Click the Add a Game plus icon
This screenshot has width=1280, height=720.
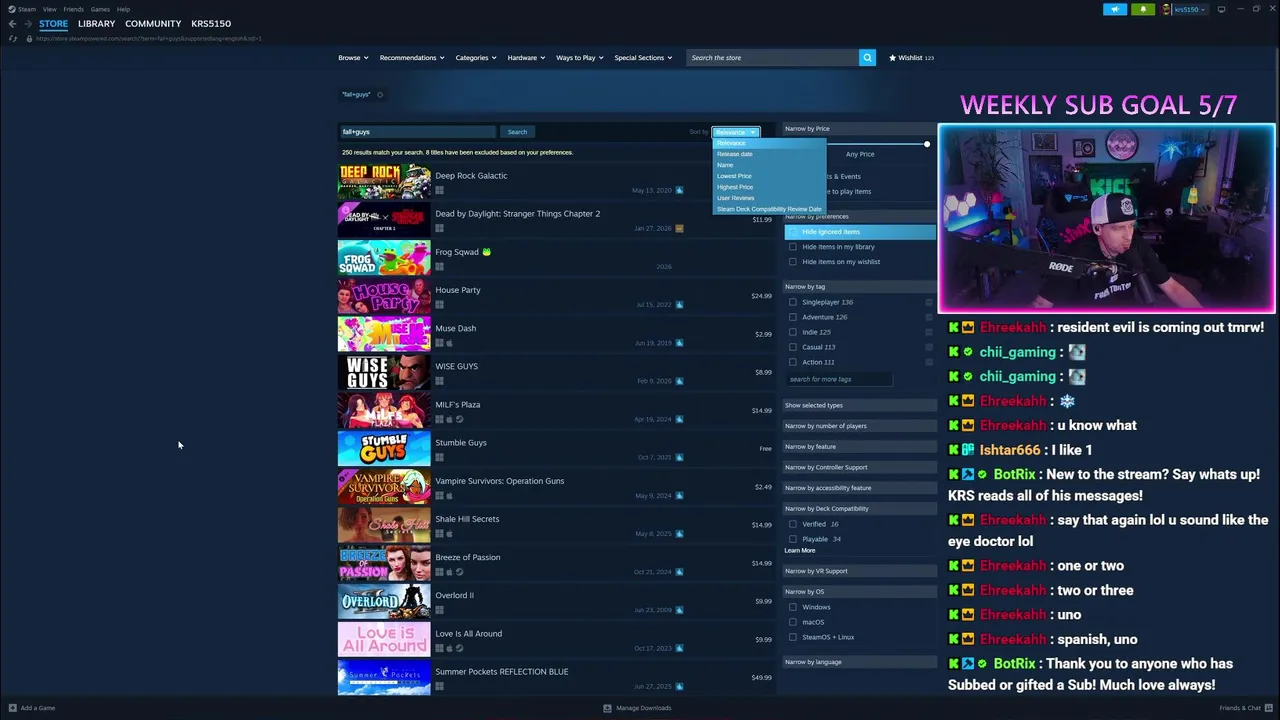[x=13, y=708]
